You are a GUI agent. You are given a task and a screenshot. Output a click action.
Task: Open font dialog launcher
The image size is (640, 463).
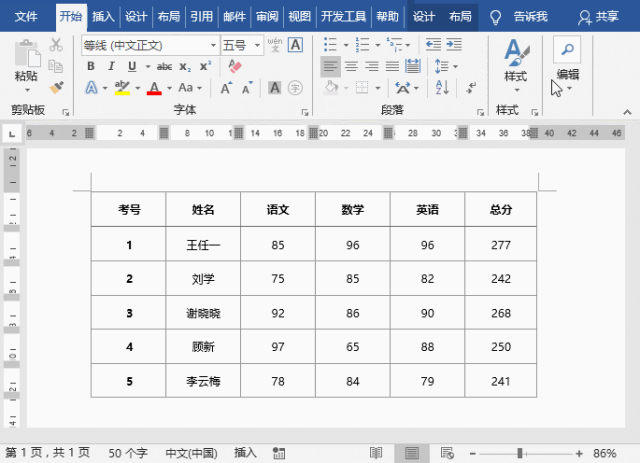304,112
